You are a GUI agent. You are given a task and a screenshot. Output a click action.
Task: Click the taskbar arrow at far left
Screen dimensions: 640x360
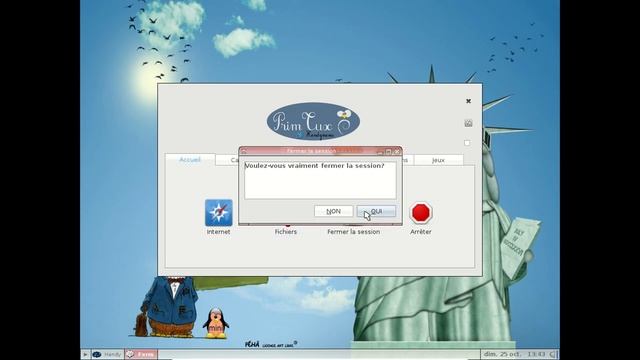coord(85,354)
